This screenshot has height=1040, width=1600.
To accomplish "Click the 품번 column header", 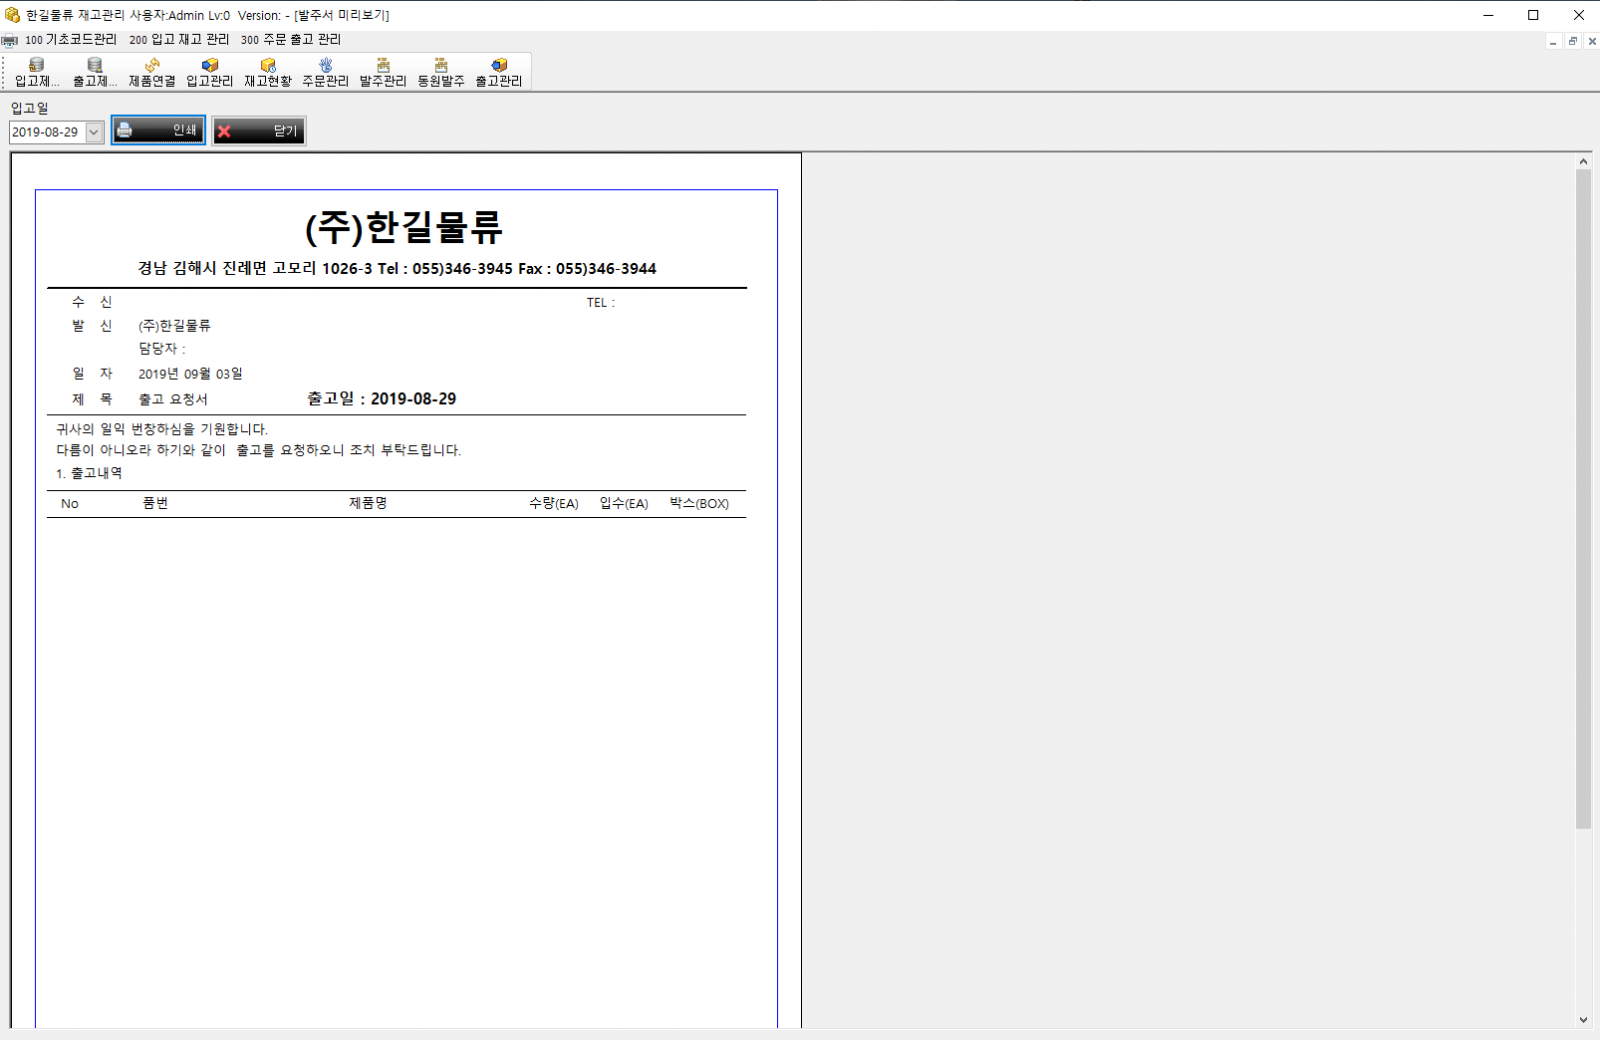I will (156, 503).
